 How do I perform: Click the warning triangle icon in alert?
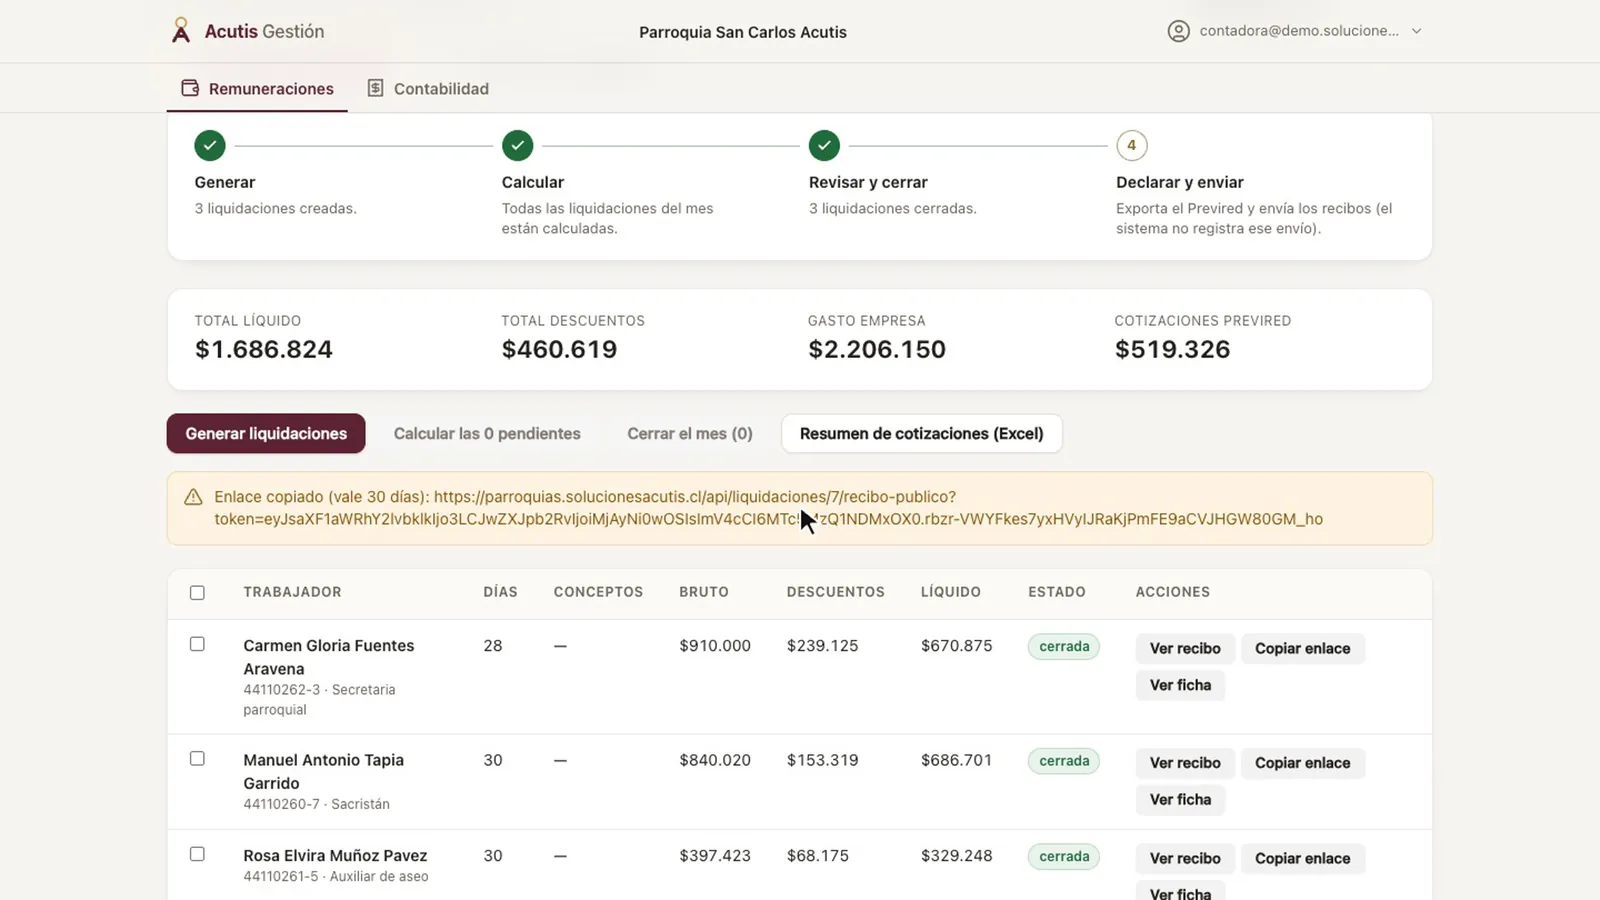point(193,497)
